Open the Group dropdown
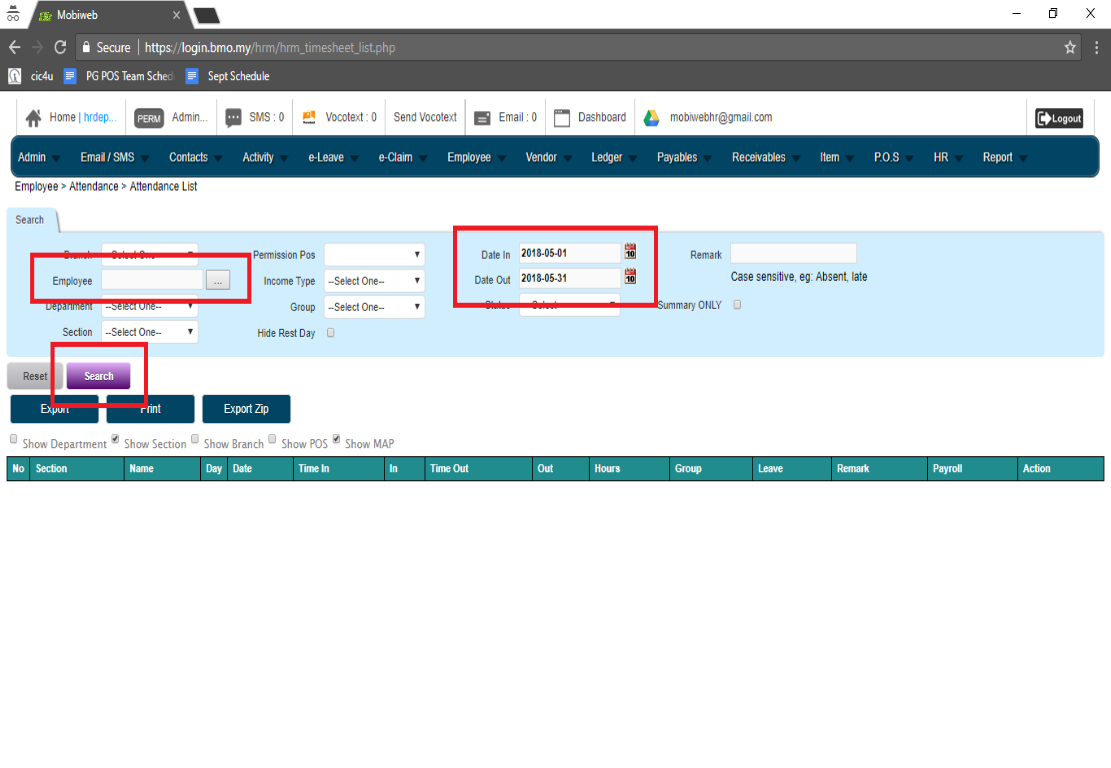The height and width of the screenshot is (768, 1111). point(374,307)
